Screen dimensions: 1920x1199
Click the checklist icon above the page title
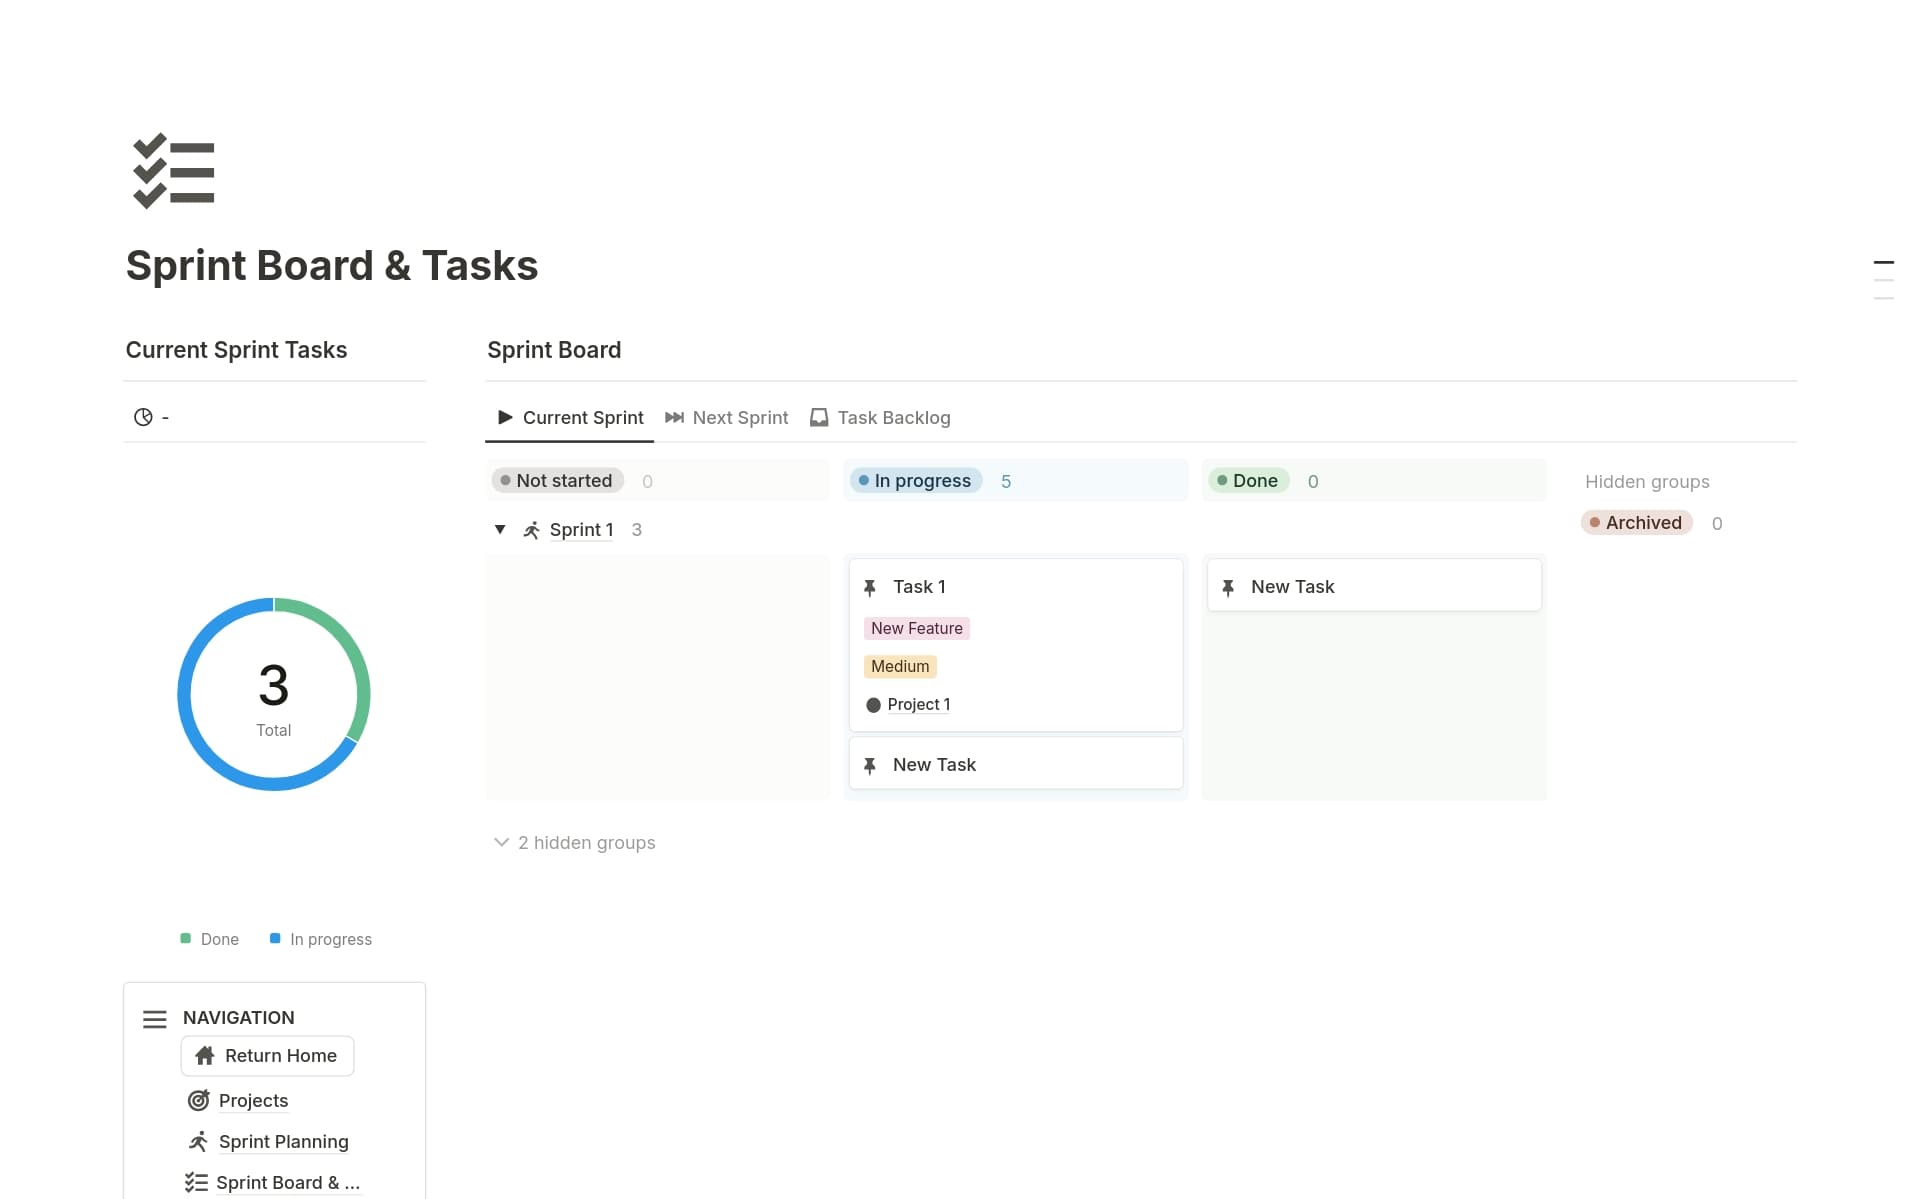174,170
